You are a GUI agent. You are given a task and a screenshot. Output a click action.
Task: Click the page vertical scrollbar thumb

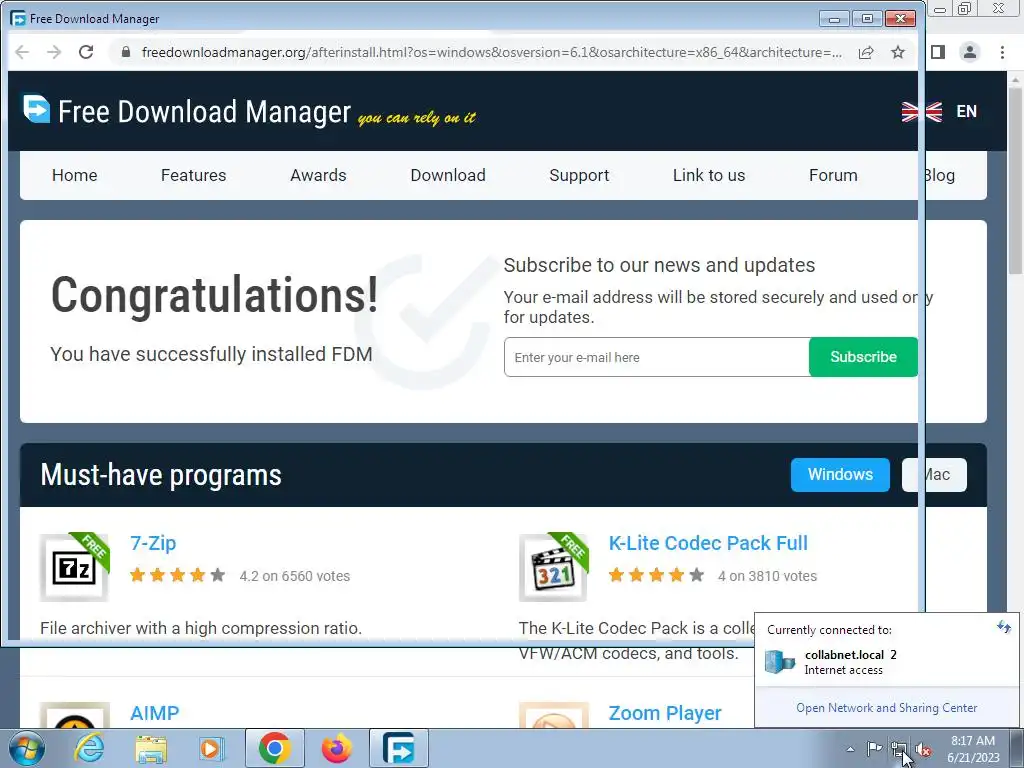[x=1015, y=181]
